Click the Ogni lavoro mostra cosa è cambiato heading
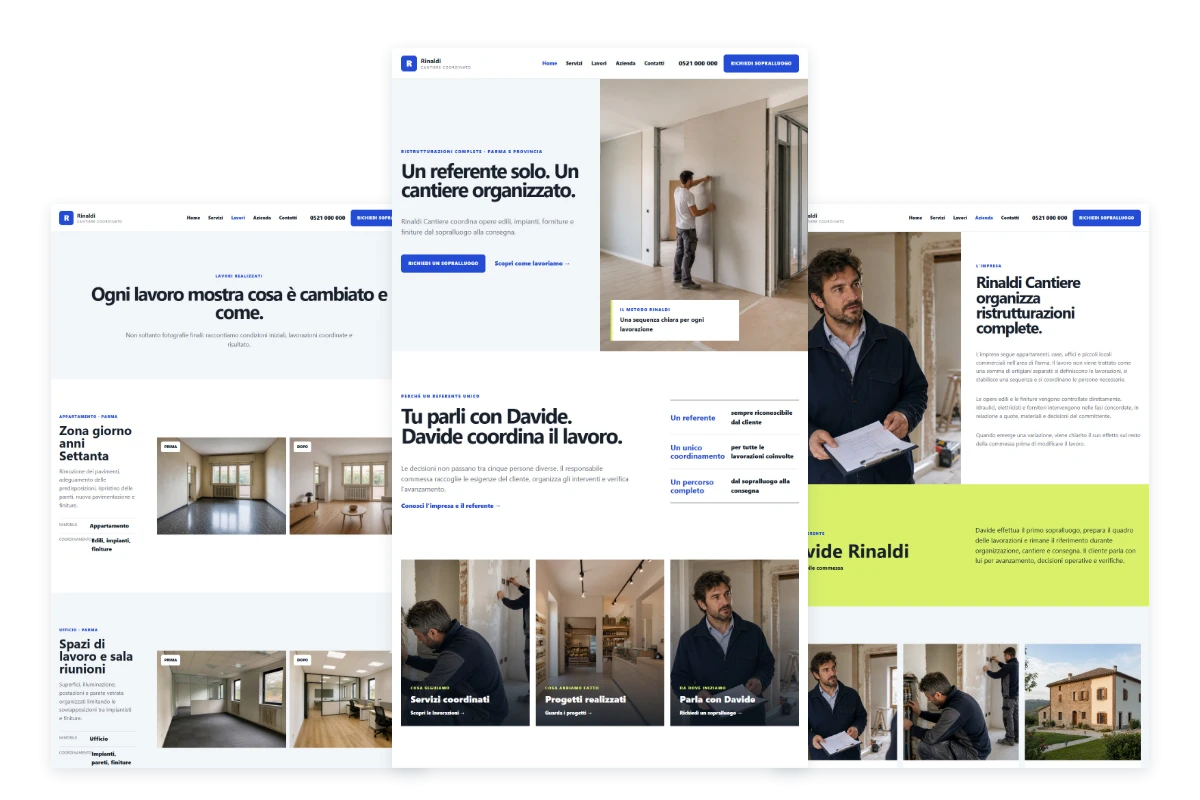The image size is (1200, 800). tap(239, 303)
